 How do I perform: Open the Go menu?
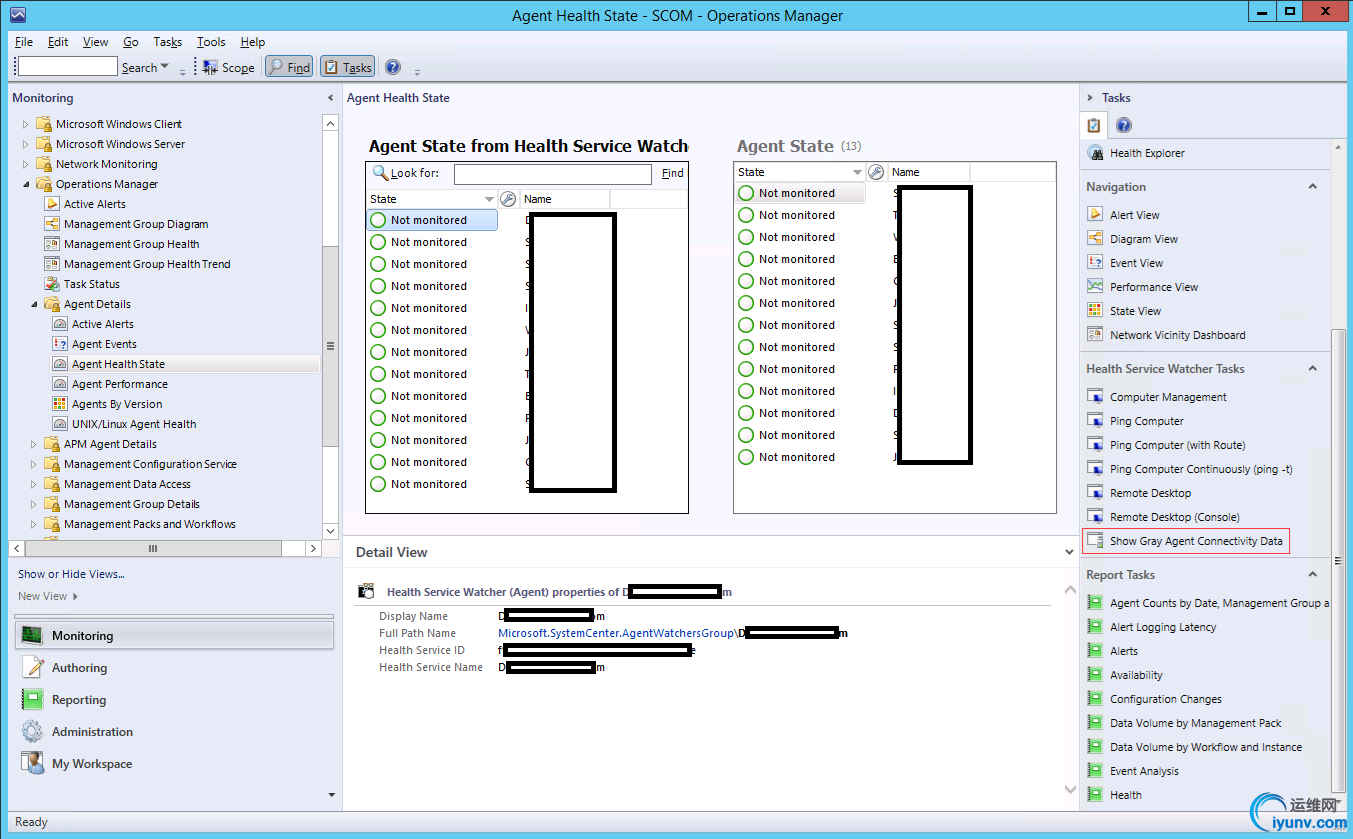click(131, 42)
